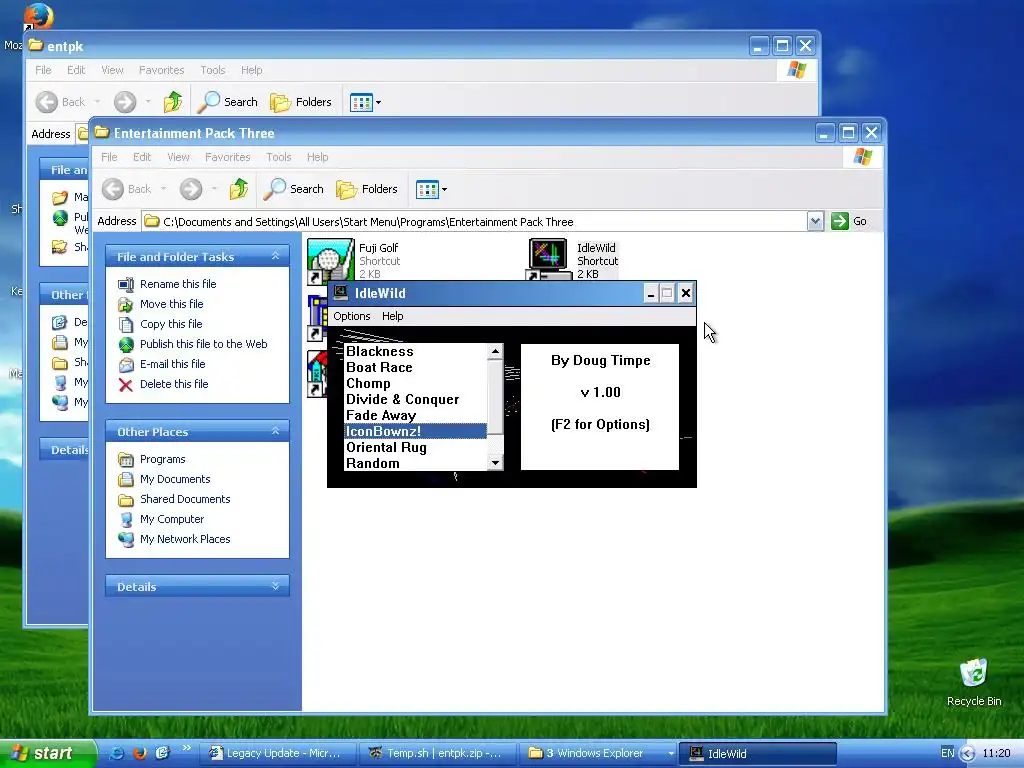The image size is (1024, 768).
Task: Select the IdleWild shortcut icon
Action: (548, 259)
